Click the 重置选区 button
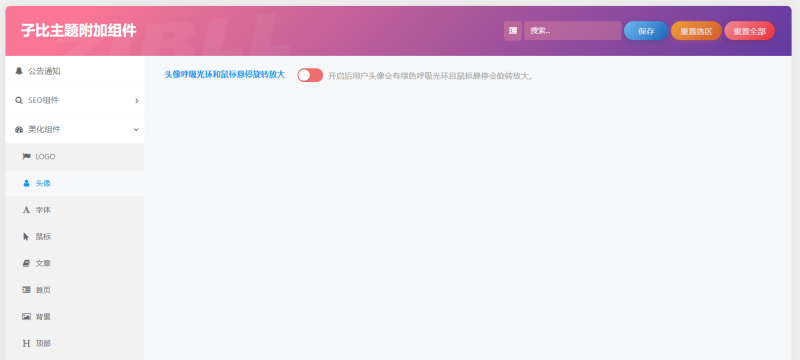This screenshot has width=800, height=360. [696, 31]
